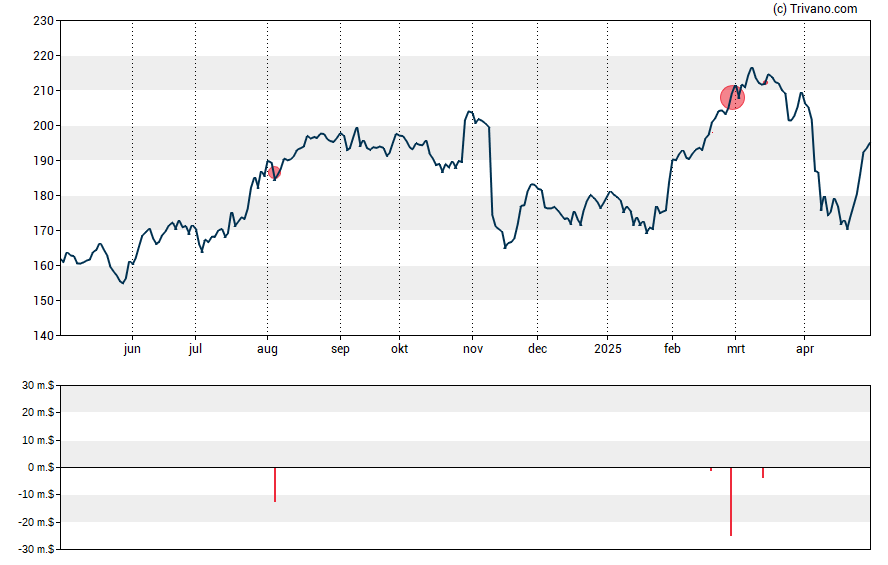This screenshot has width=888, height=565.
Task: Click the '220' y-axis label
Action: pyautogui.click(x=44, y=56)
